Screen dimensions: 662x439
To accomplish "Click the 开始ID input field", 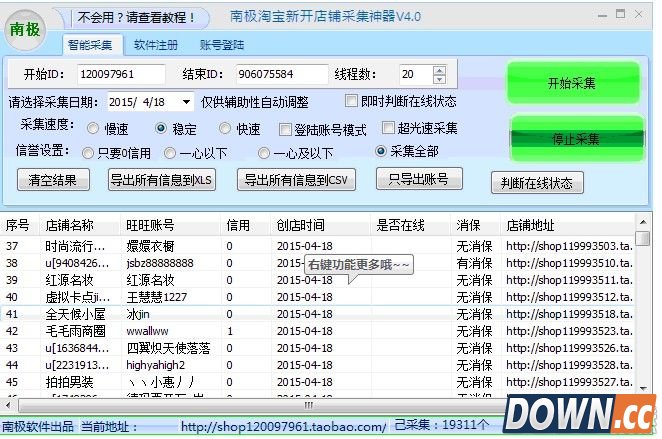I will [121, 74].
